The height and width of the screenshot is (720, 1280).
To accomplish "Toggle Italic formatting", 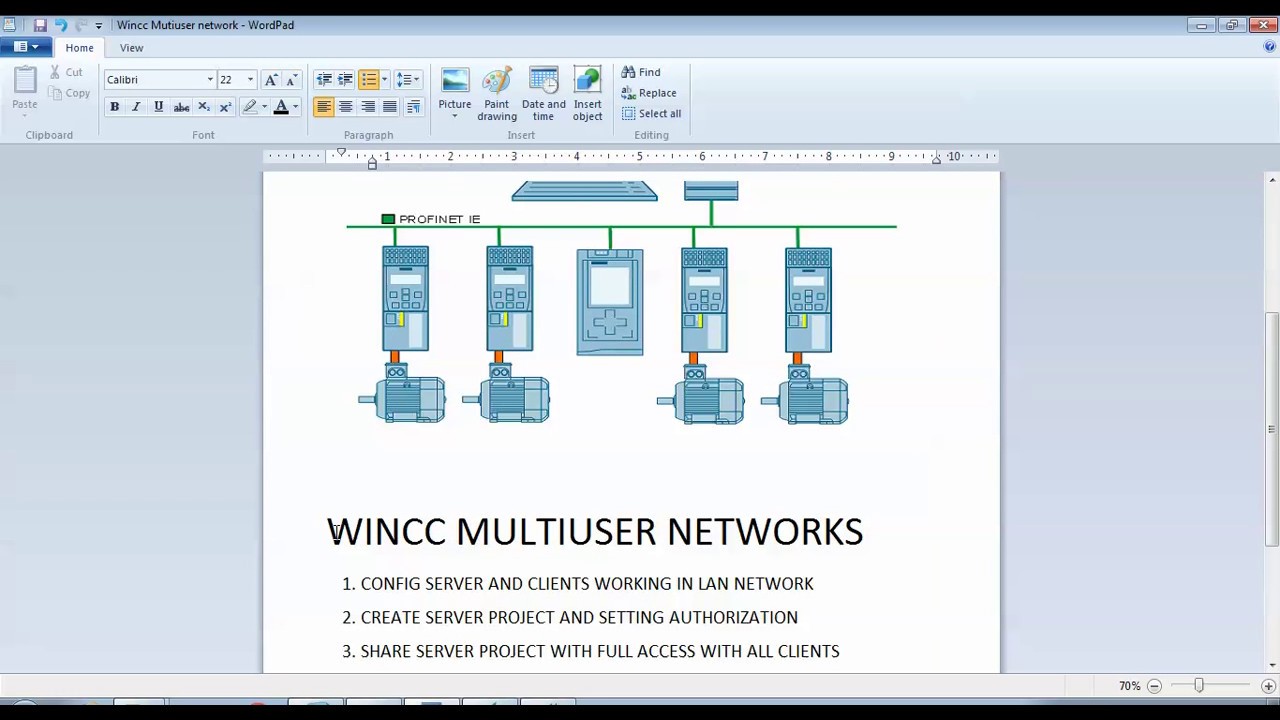I will 136,107.
